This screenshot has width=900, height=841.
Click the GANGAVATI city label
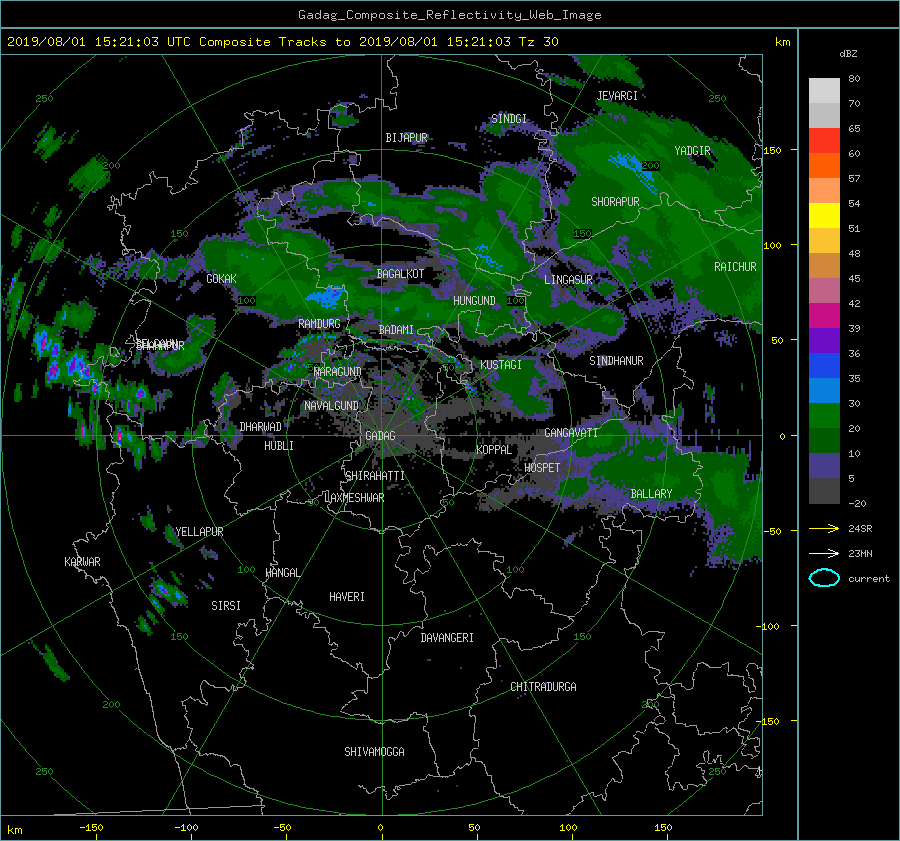pos(571,433)
